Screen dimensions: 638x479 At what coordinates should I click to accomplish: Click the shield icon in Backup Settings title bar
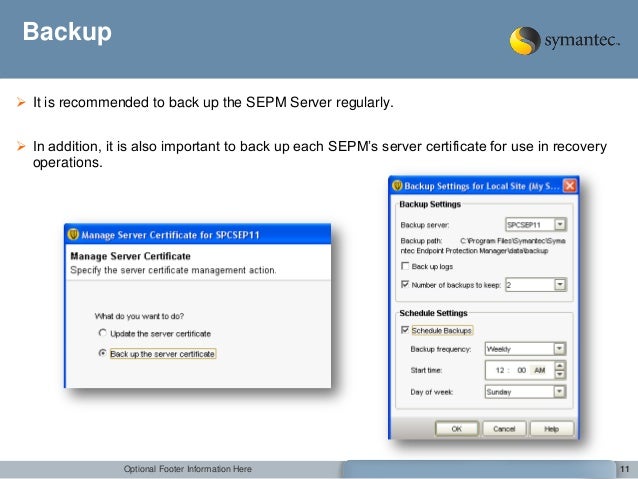tap(397, 186)
